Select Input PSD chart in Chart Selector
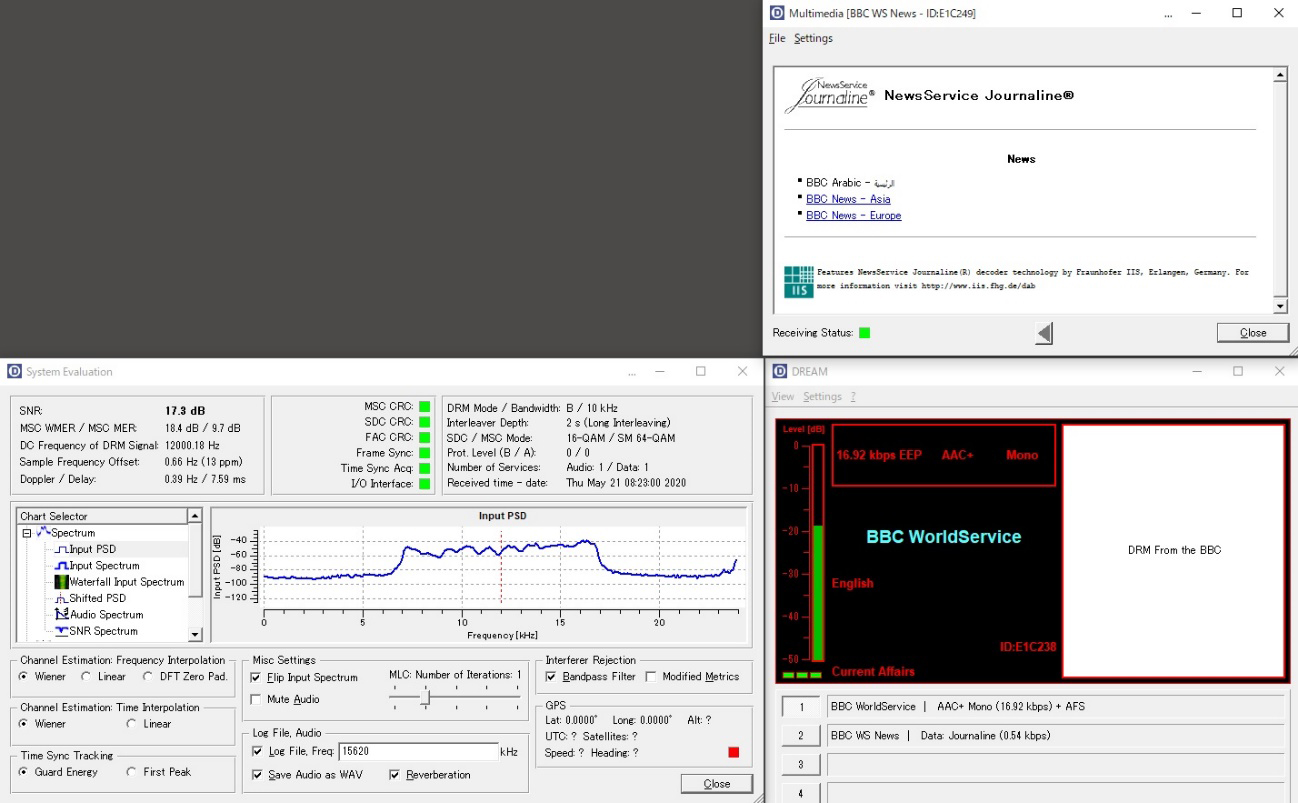 tap(92, 549)
